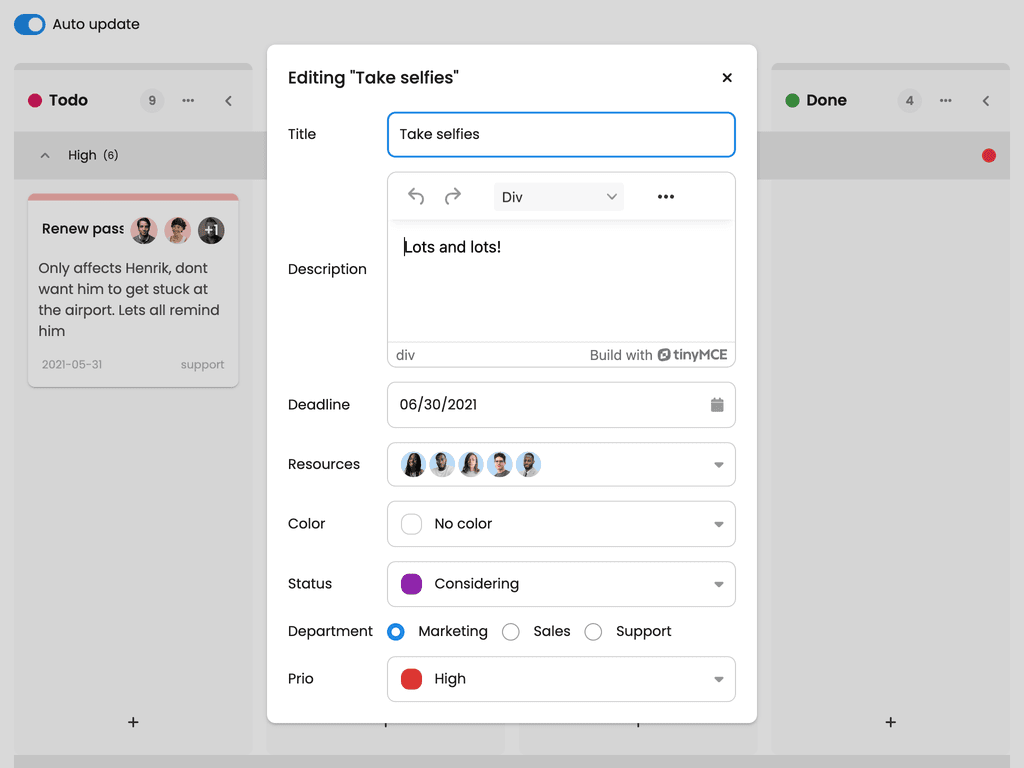Click the Deadline date field
The height and width of the screenshot is (768, 1024).
[x=561, y=405]
